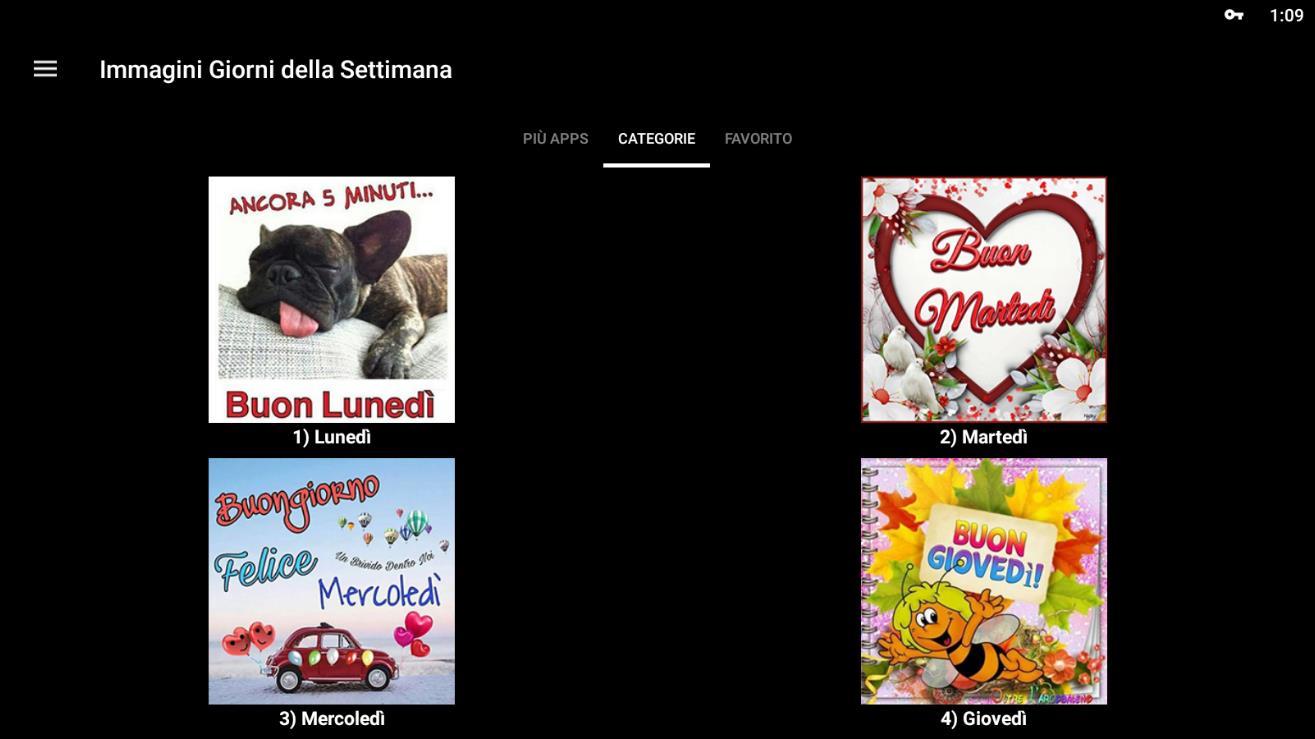Tap the VPN key status icon
Viewport: 1315px width, 739px height.
click(1234, 15)
